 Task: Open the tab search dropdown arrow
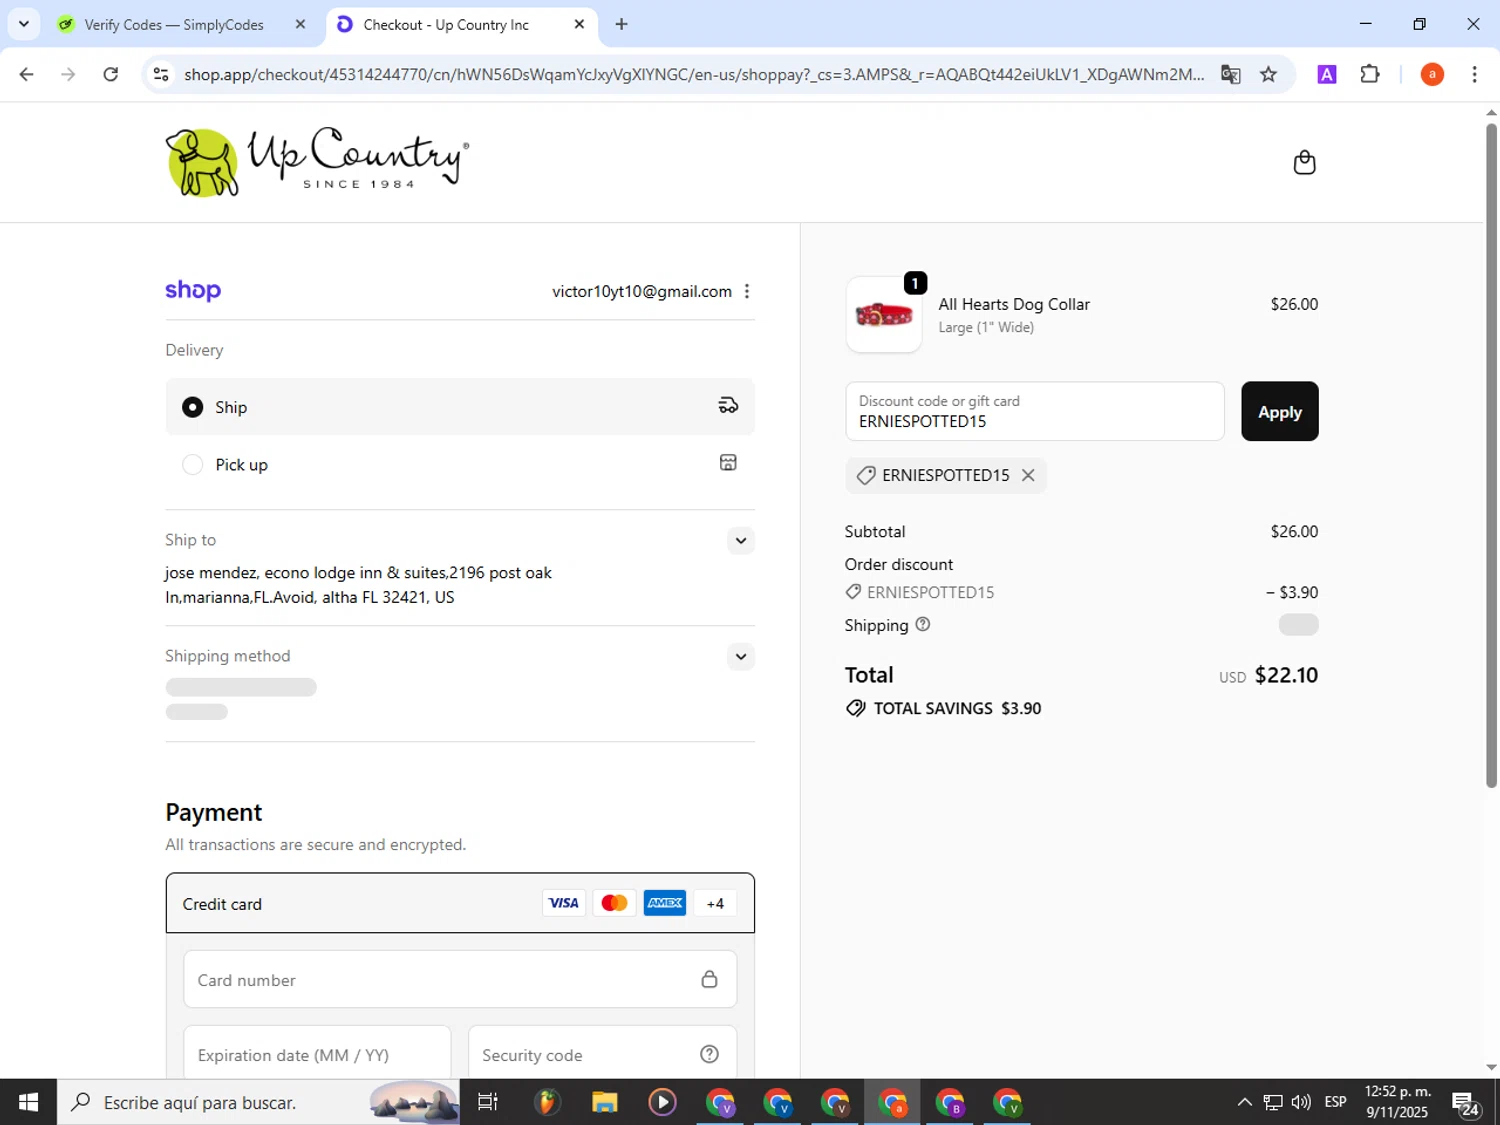tap(23, 24)
